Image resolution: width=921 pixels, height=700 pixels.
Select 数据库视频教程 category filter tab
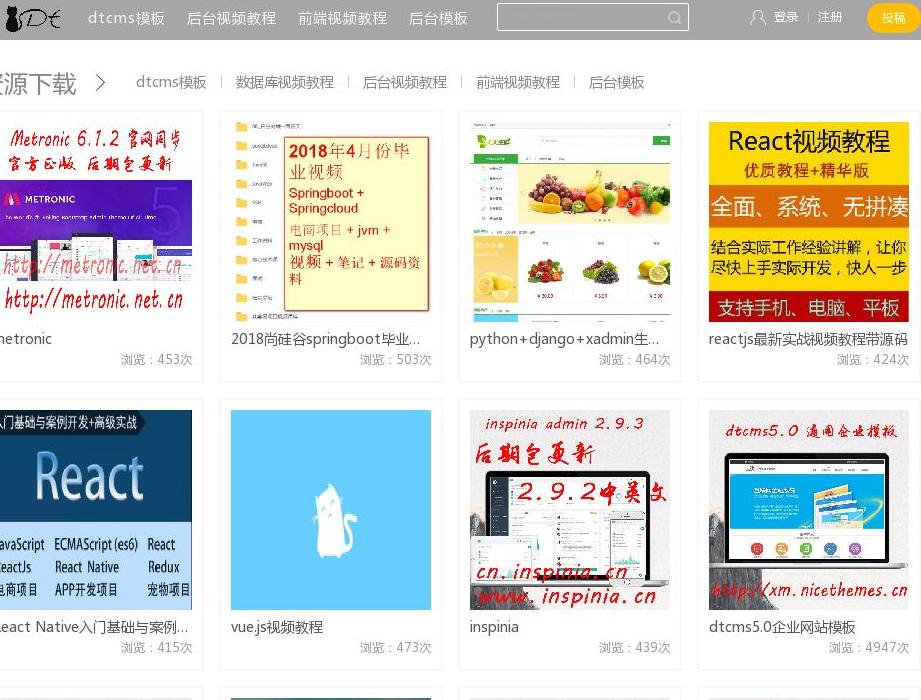point(285,82)
